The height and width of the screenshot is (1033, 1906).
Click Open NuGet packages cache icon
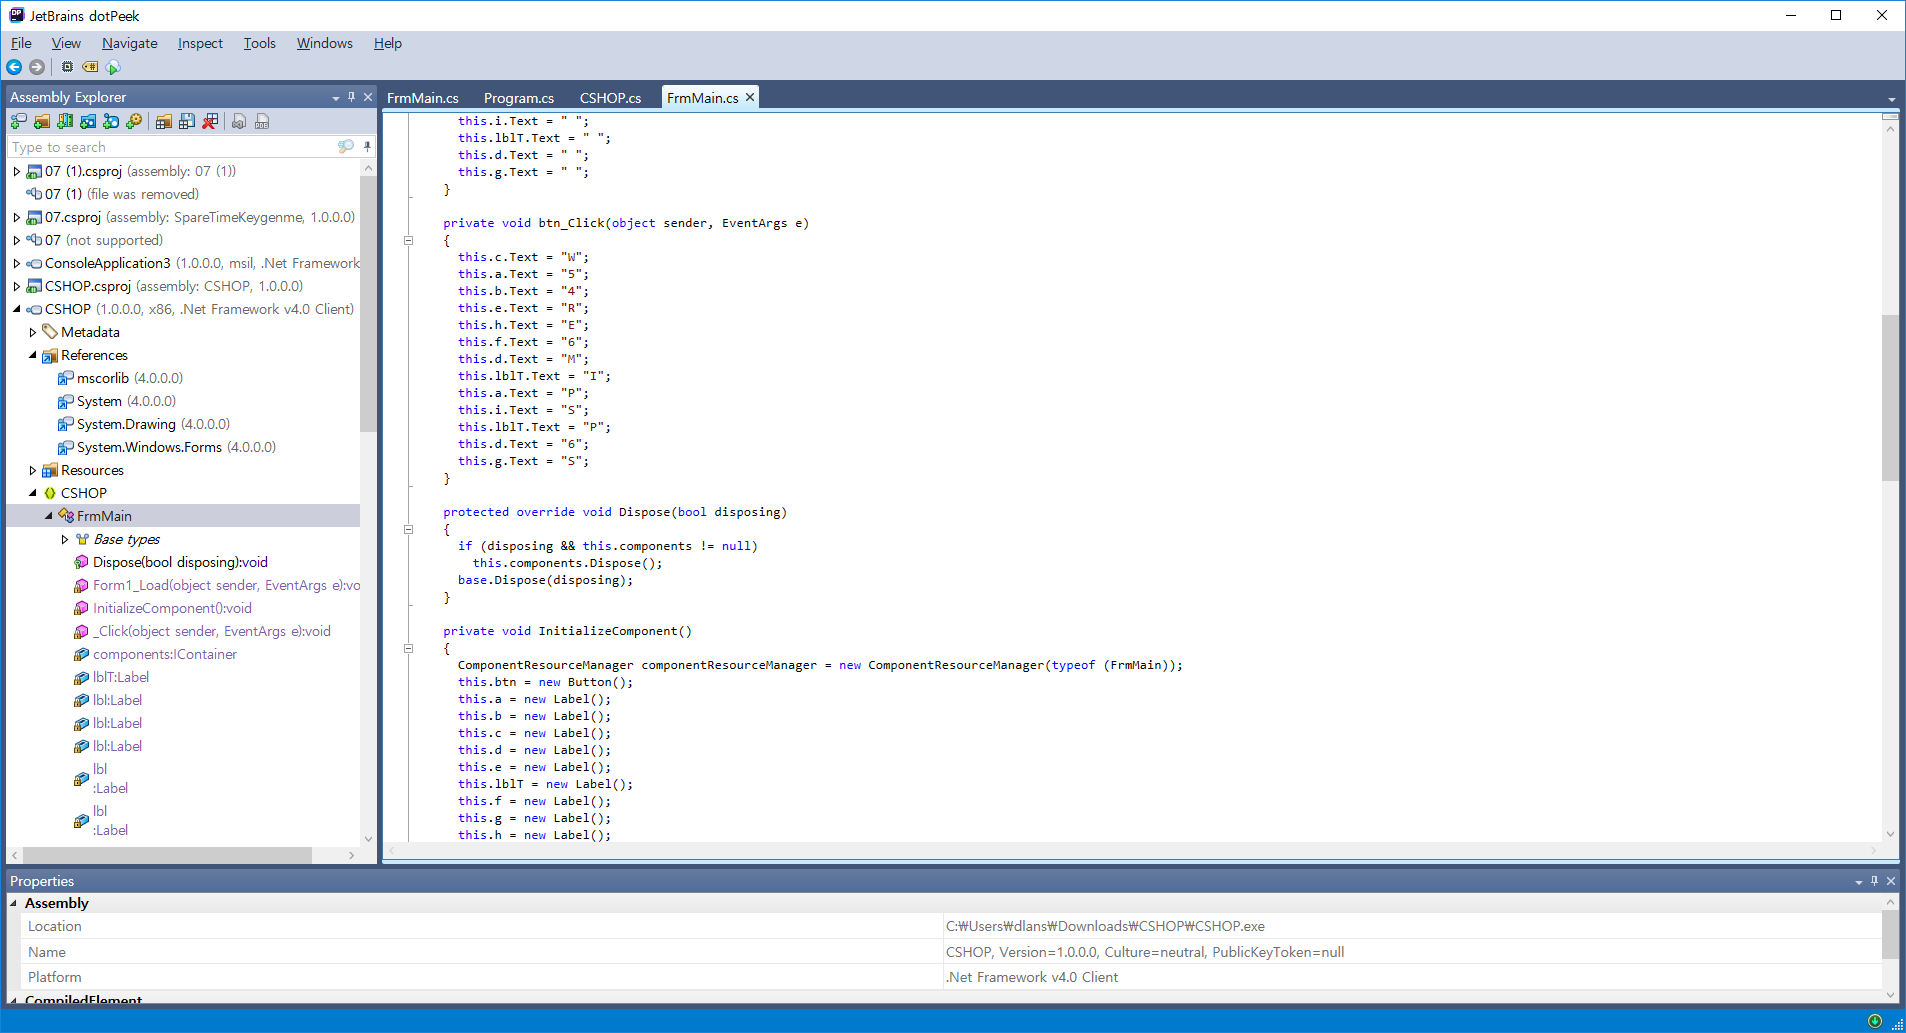tap(111, 121)
